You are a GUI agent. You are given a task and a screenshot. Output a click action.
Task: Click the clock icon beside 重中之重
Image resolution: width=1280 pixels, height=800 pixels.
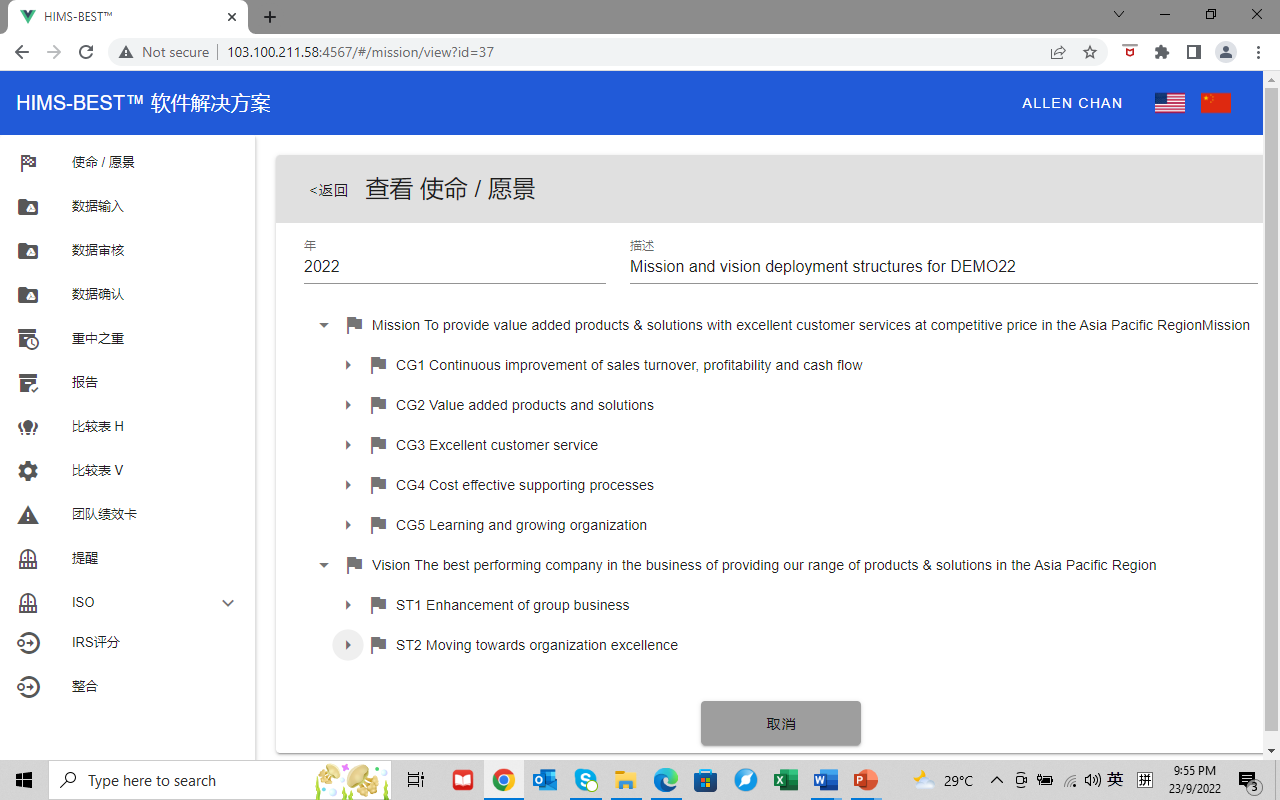coord(28,339)
